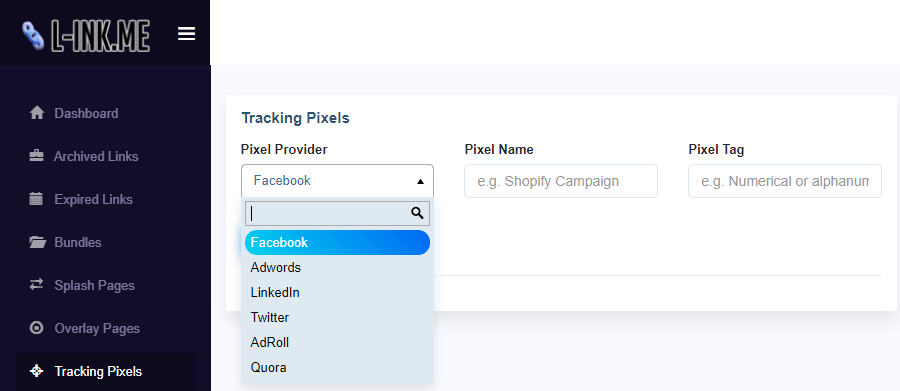The image size is (900, 391).
Task: Click the Dashboard home icon
Action: [x=37, y=113]
